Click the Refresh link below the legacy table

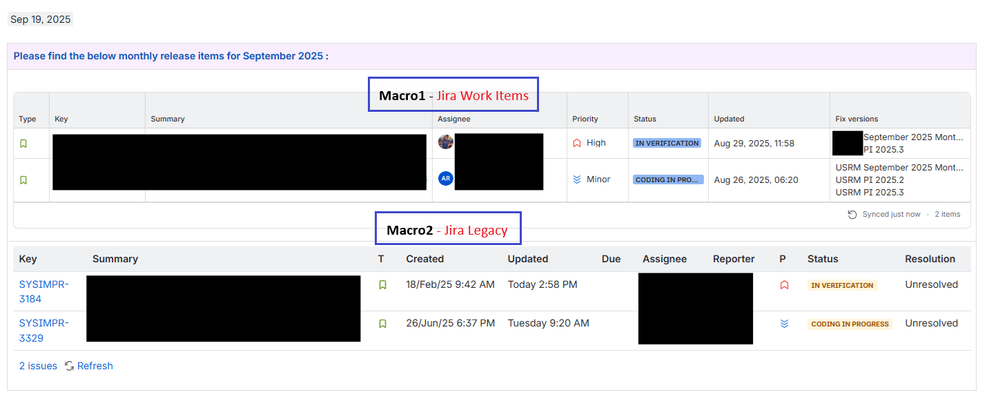[x=95, y=366]
